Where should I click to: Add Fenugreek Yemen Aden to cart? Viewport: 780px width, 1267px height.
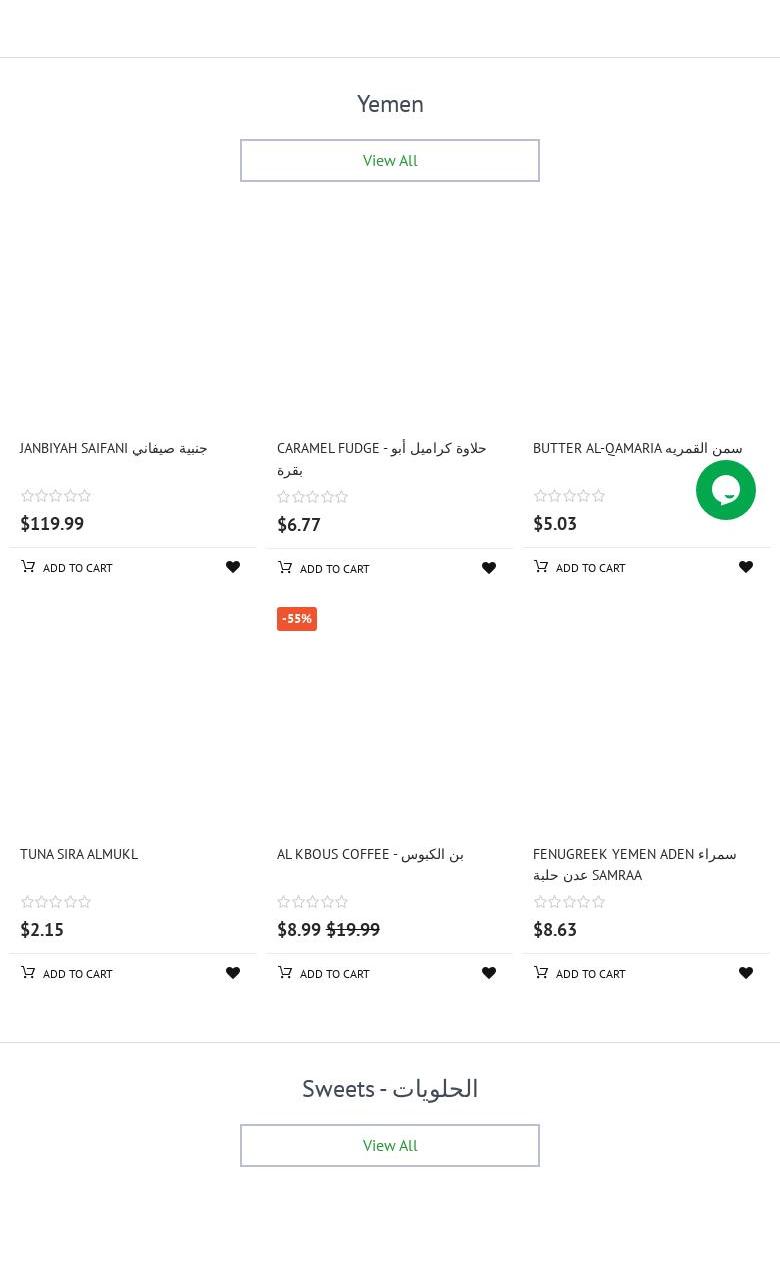[580, 973]
